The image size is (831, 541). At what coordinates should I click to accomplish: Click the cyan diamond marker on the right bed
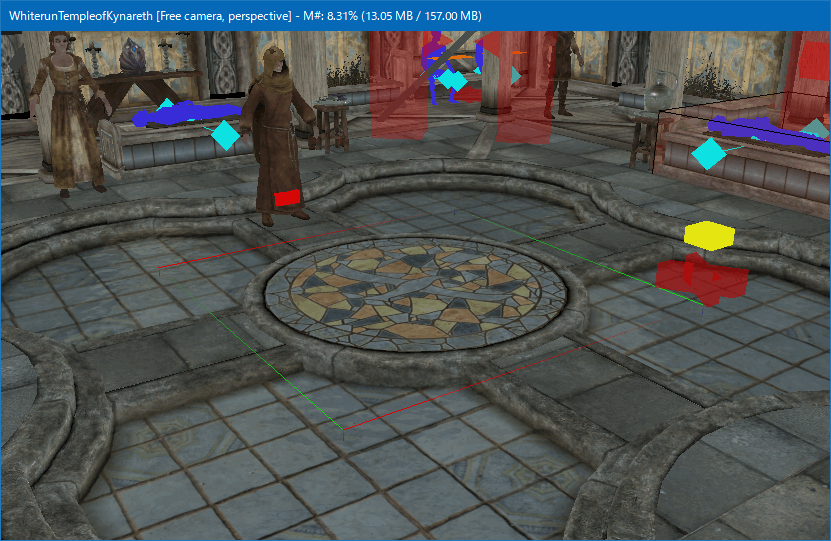point(709,154)
